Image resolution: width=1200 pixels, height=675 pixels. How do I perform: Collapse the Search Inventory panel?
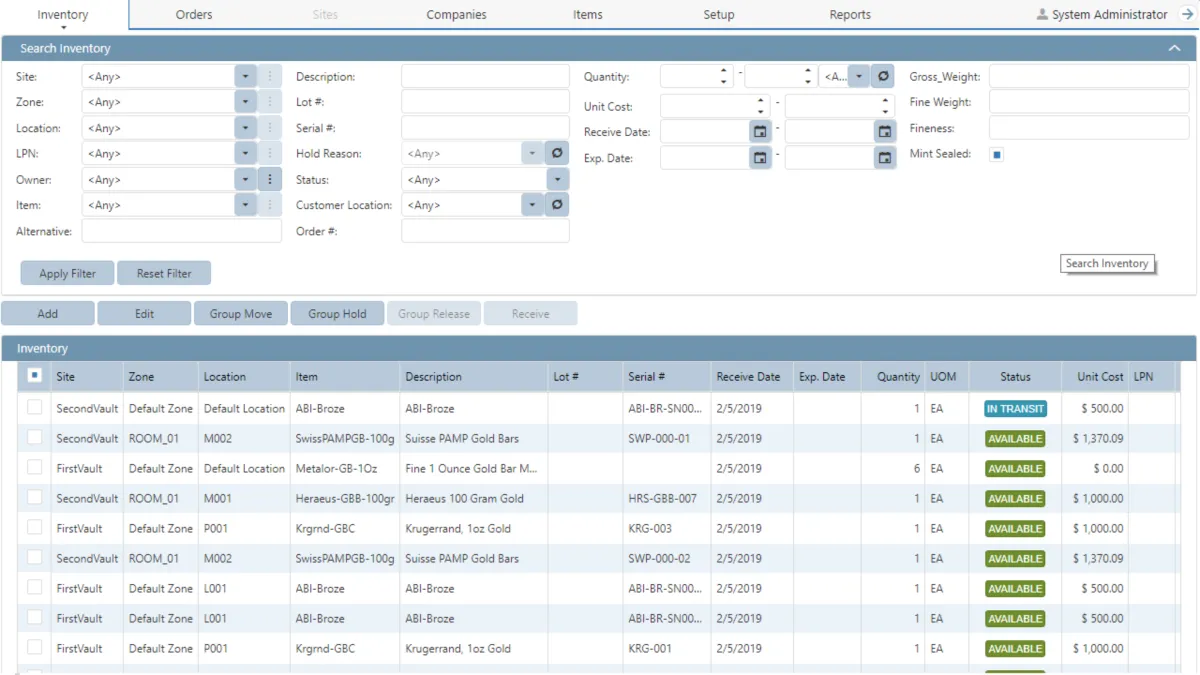tap(1175, 48)
